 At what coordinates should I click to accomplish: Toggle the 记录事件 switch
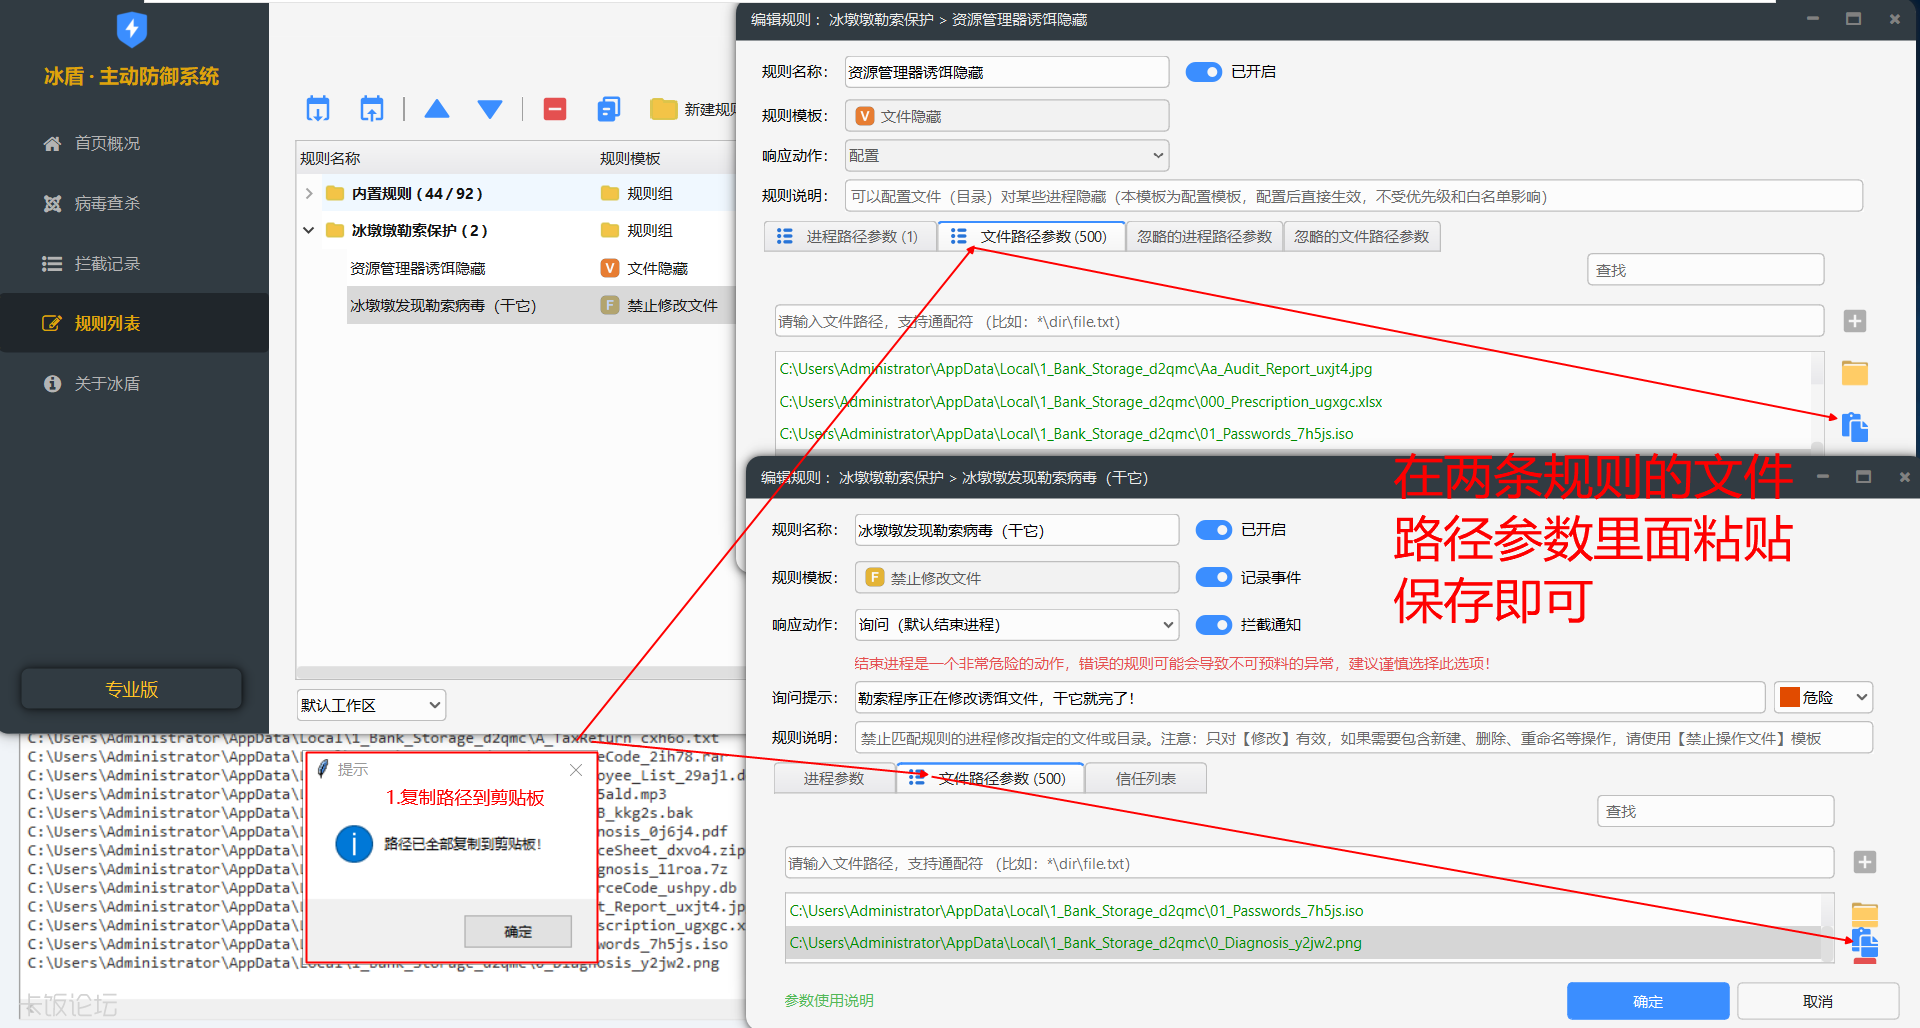pyautogui.click(x=1213, y=577)
